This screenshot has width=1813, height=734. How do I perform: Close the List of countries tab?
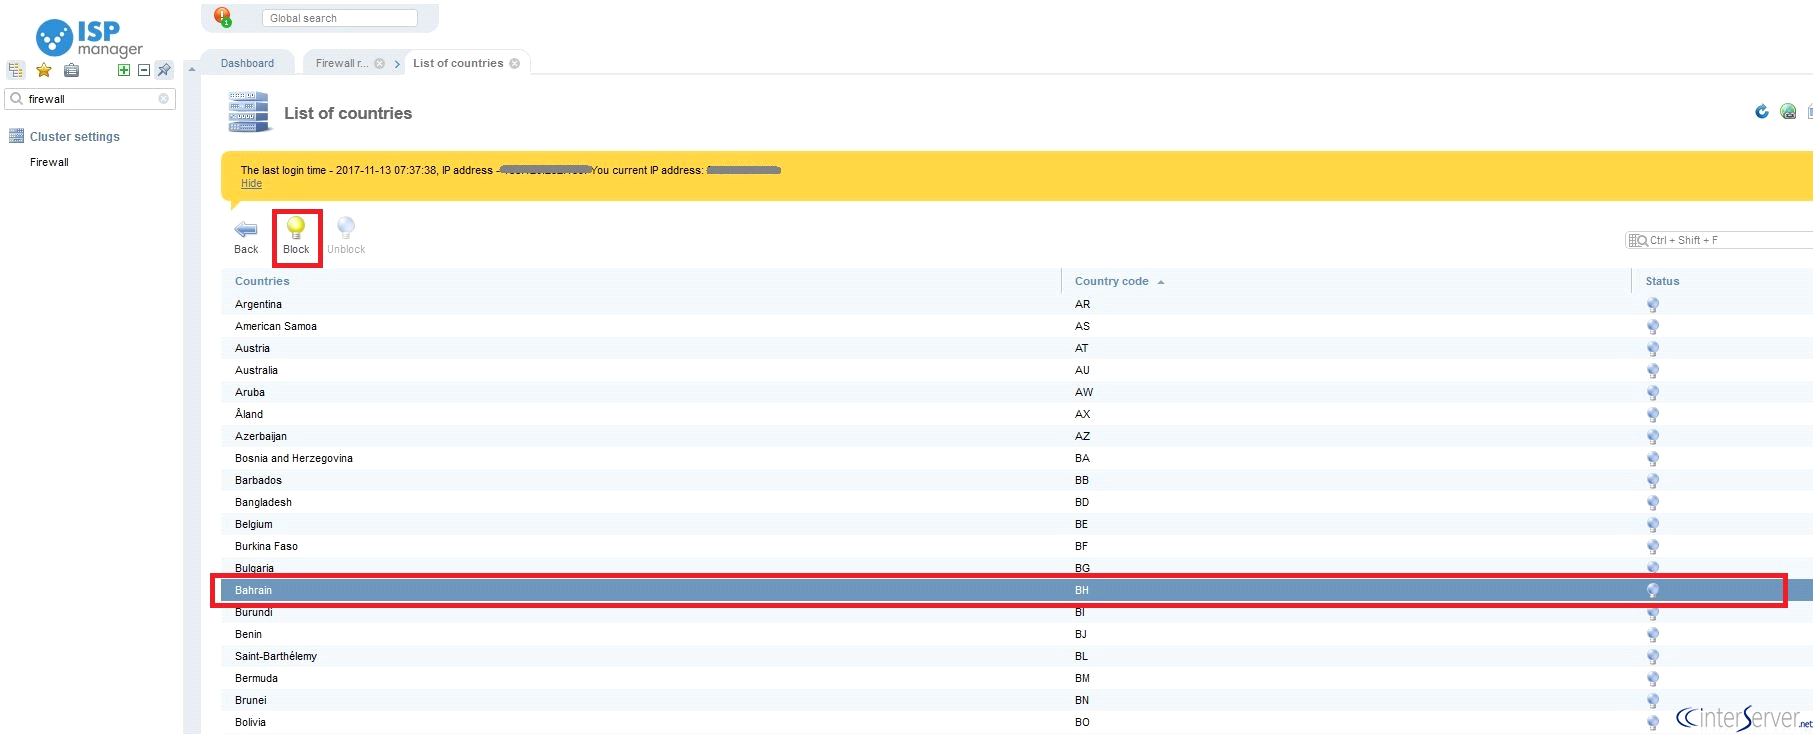515,63
